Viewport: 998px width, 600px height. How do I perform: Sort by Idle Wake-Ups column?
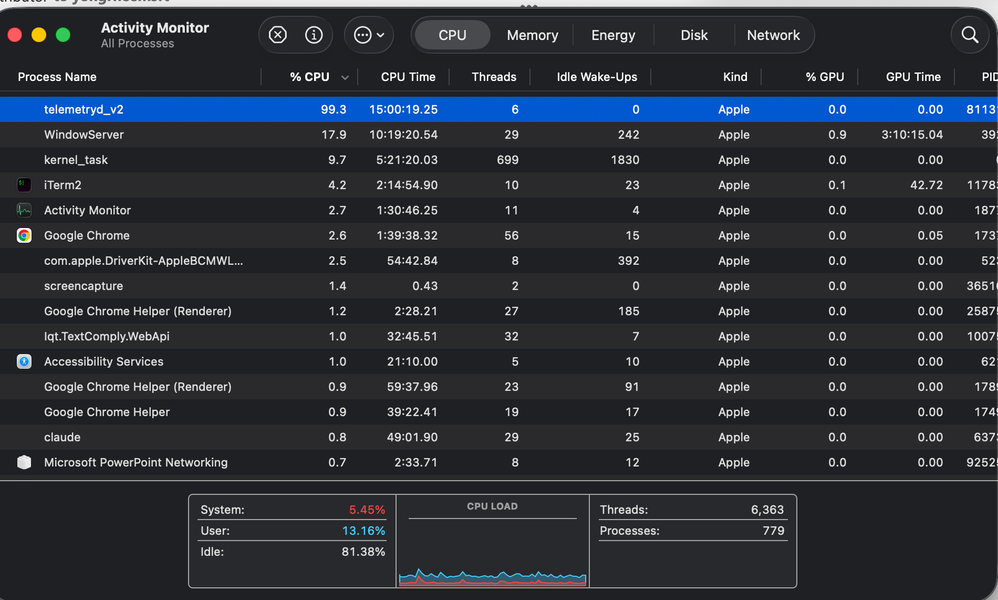[x=597, y=77]
